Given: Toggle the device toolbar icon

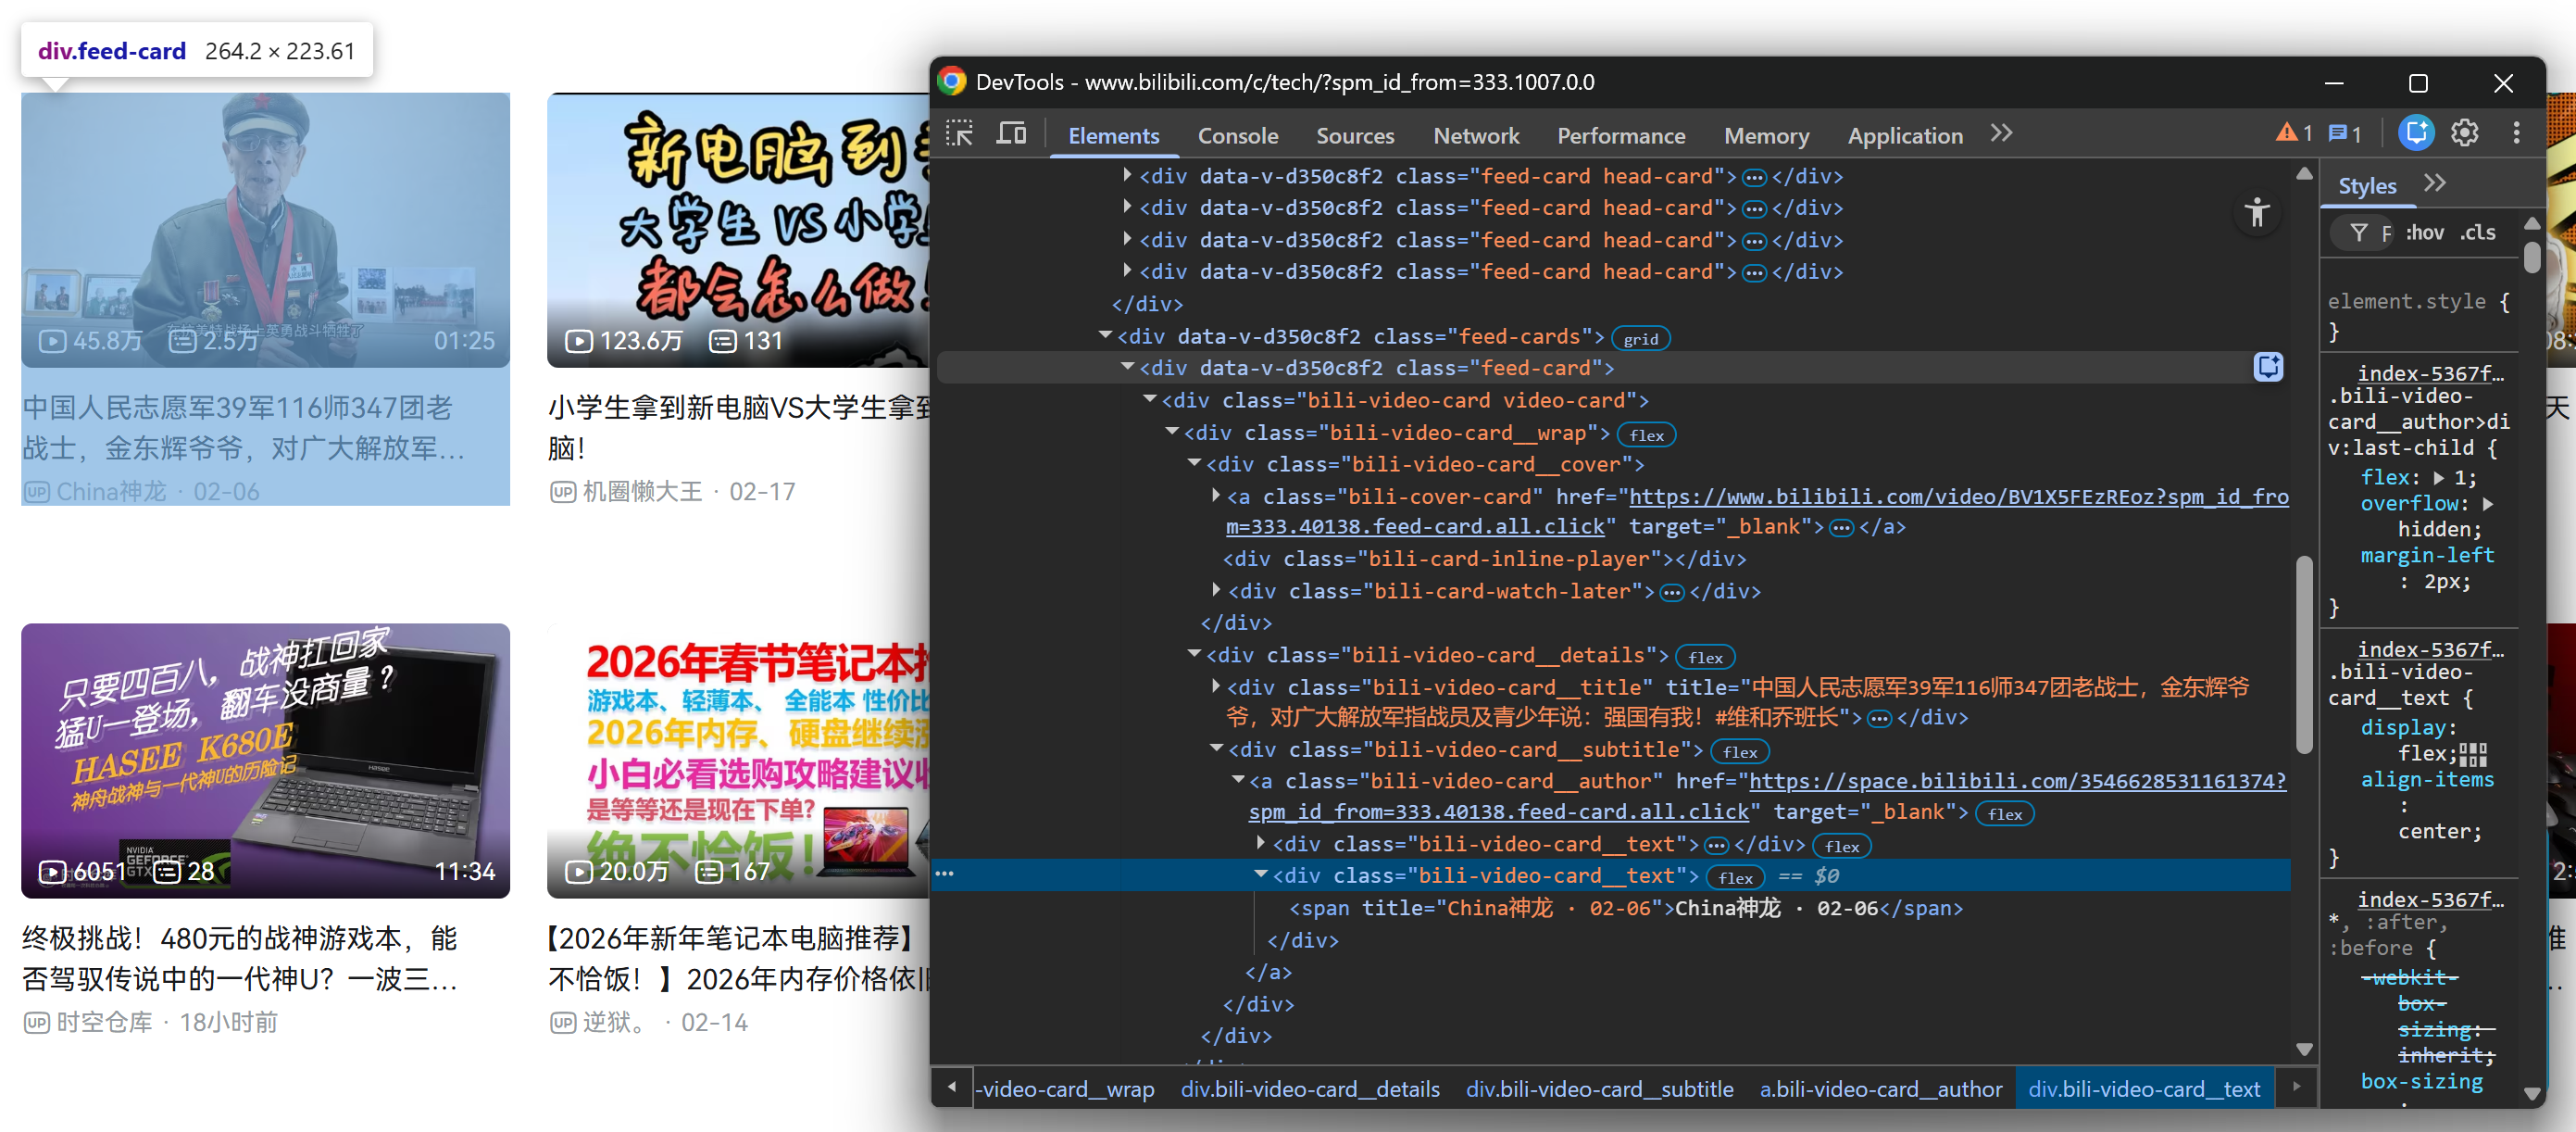Looking at the screenshot, I should (x=1011, y=134).
